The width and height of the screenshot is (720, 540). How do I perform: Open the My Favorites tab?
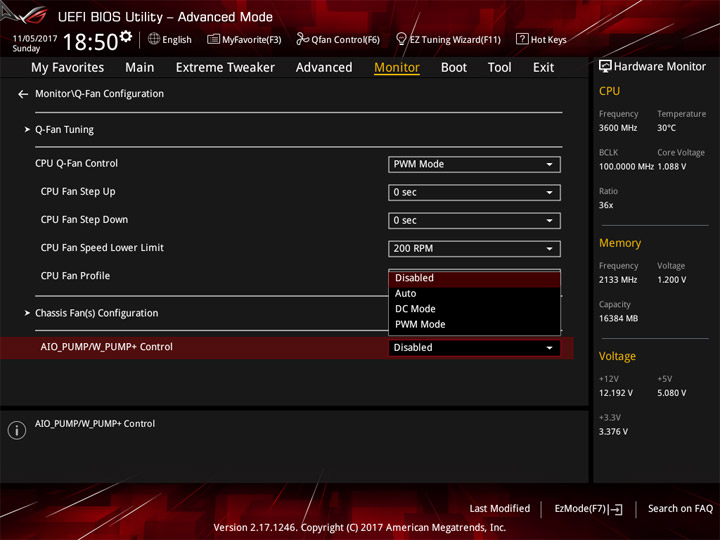click(x=68, y=68)
